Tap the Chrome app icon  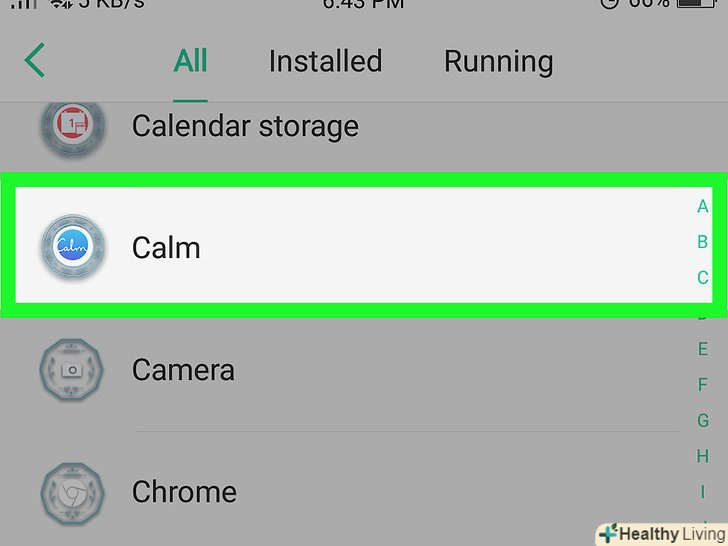[72, 492]
